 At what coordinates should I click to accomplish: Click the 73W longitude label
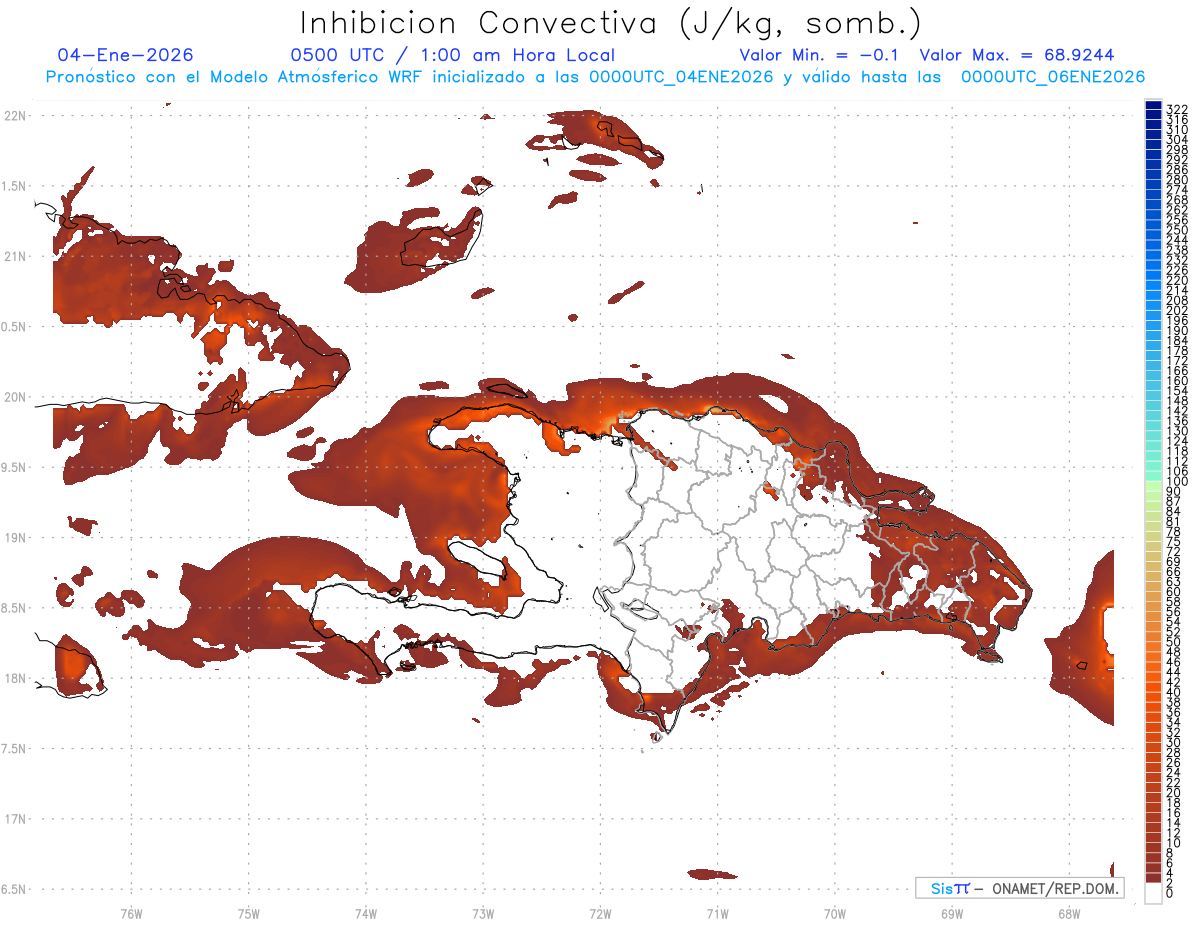click(483, 913)
